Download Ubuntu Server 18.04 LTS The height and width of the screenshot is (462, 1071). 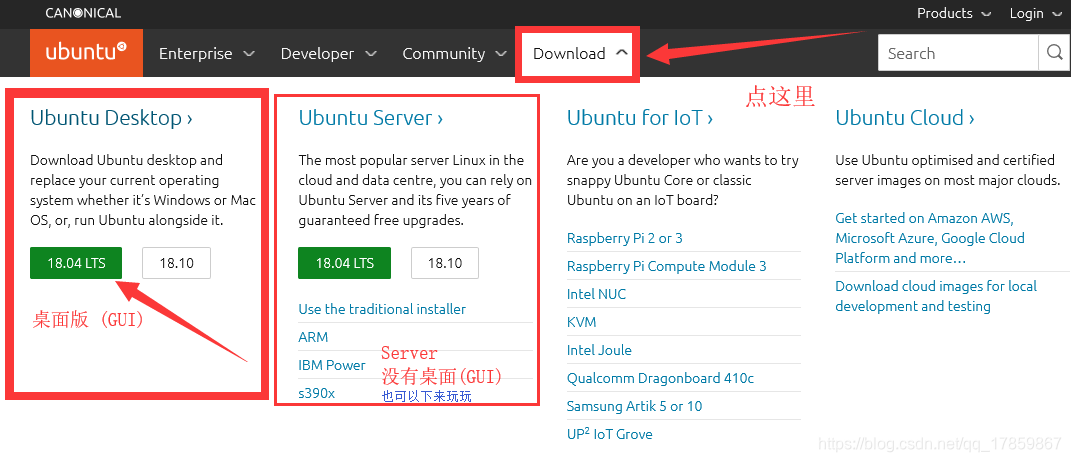click(344, 263)
